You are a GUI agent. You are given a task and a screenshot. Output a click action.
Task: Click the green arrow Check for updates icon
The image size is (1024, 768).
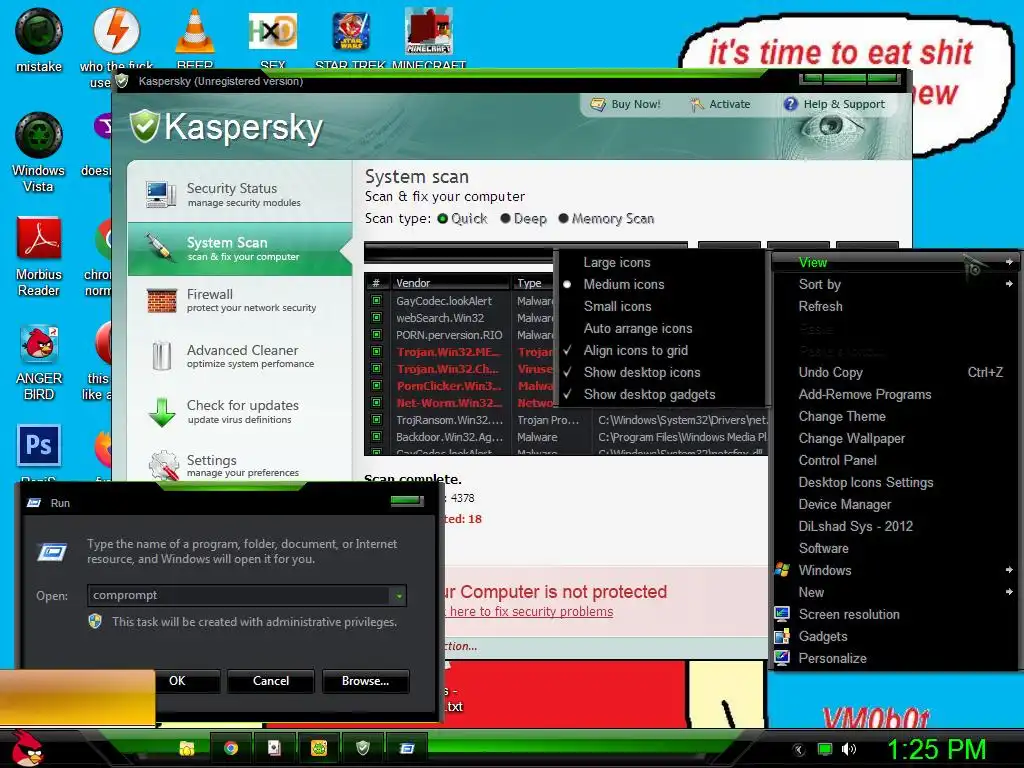[162, 411]
